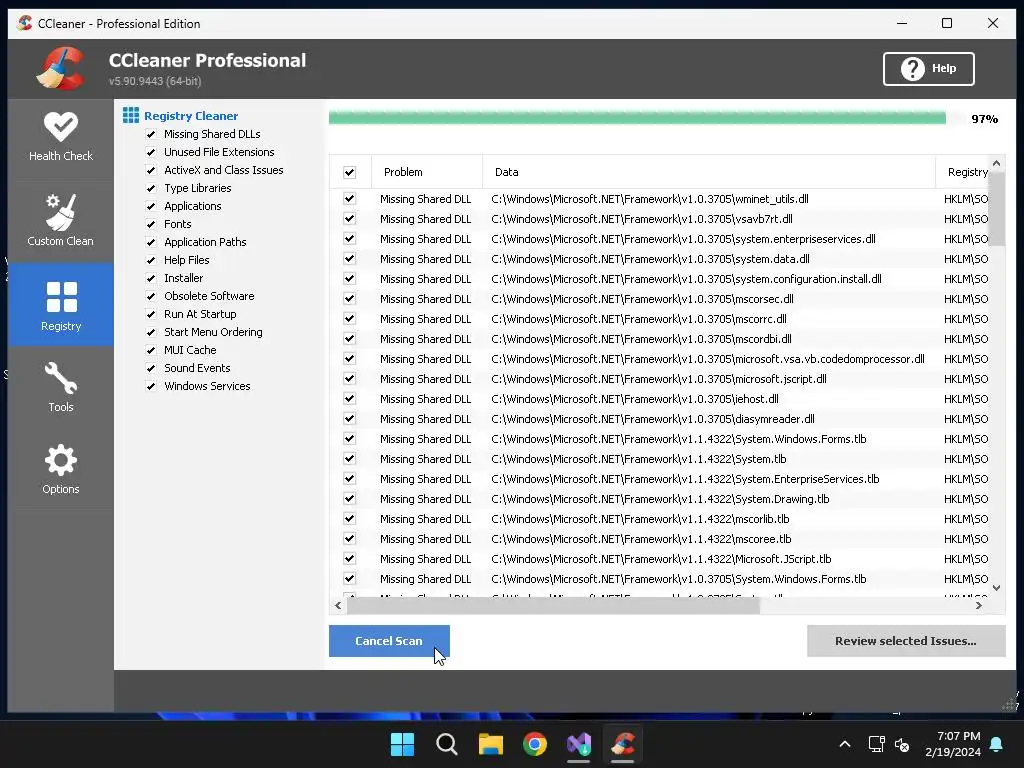Cancel the registry scan
Image resolution: width=1024 pixels, height=768 pixels.
click(389, 641)
